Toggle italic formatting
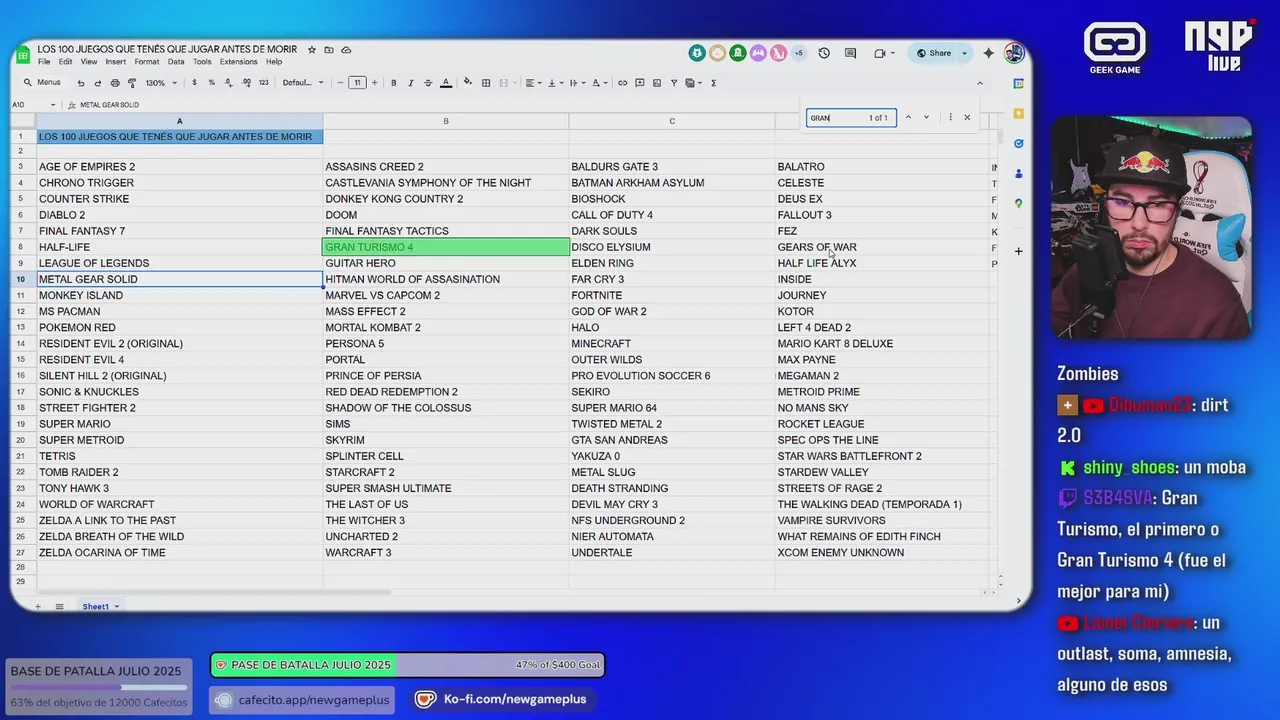Image resolution: width=1280 pixels, height=720 pixels. click(x=410, y=83)
